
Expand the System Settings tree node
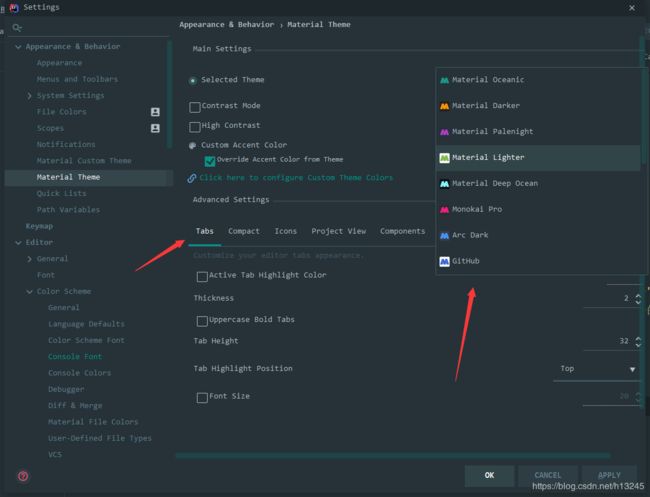tap(29, 96)
